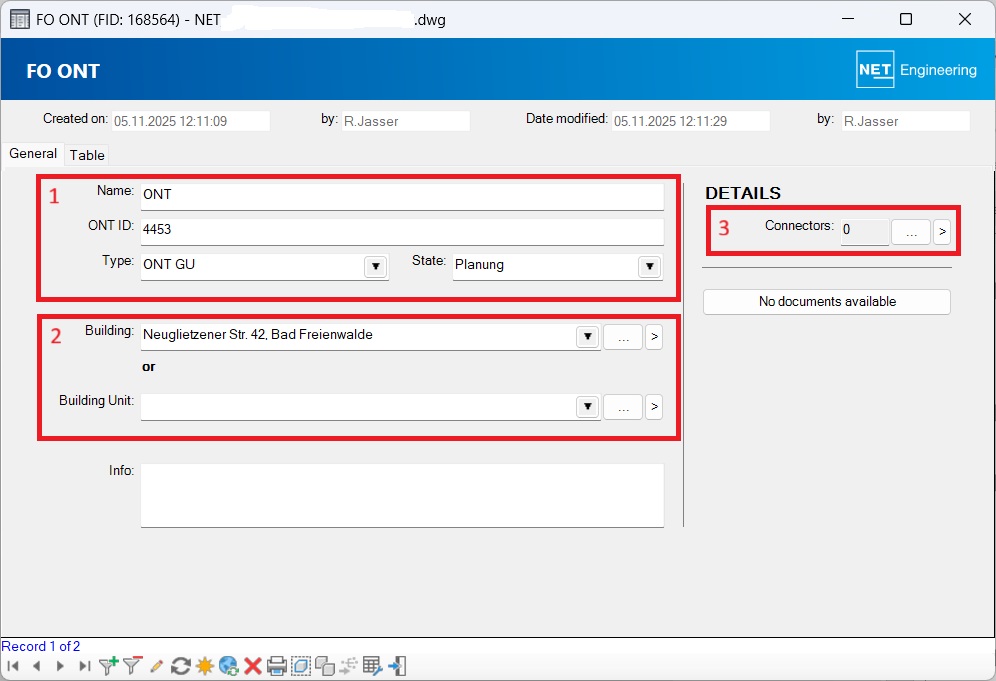
Task: Click the Connectors ellipsis button
Action: (910, 232)
